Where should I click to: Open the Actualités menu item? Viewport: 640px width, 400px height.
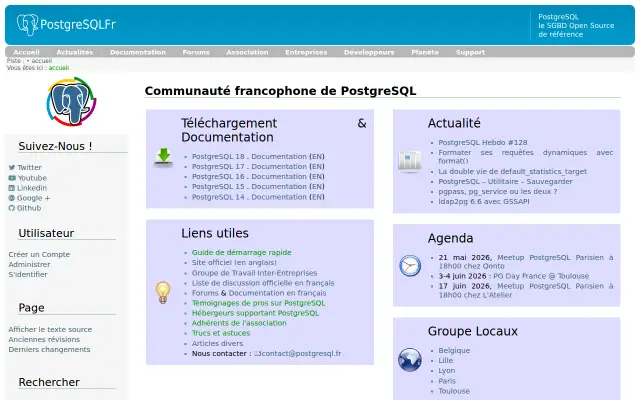pyautogui.click(x=75, y=52)
